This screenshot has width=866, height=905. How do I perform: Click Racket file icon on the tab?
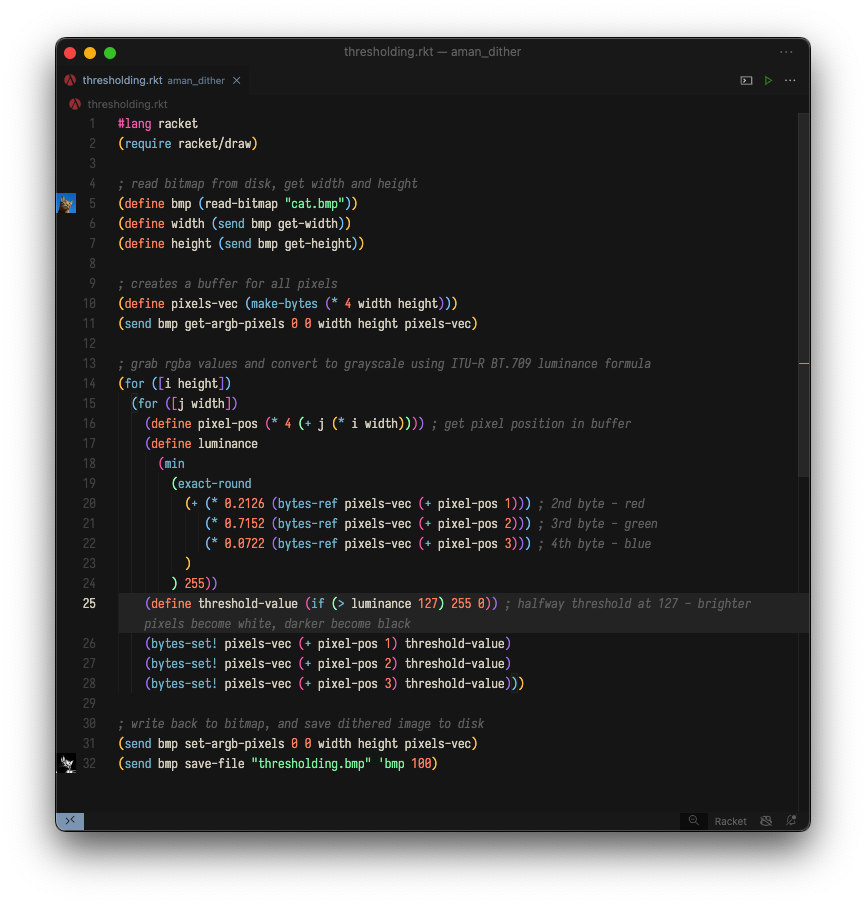(70, 80)
